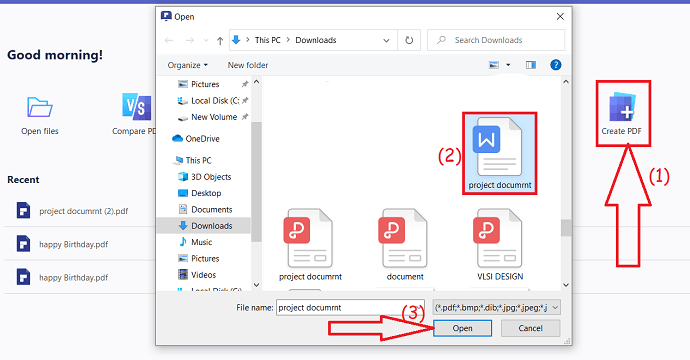Click the Documents folder icon
Viewport: 690px width, 360px height.
tap(183, 209)
